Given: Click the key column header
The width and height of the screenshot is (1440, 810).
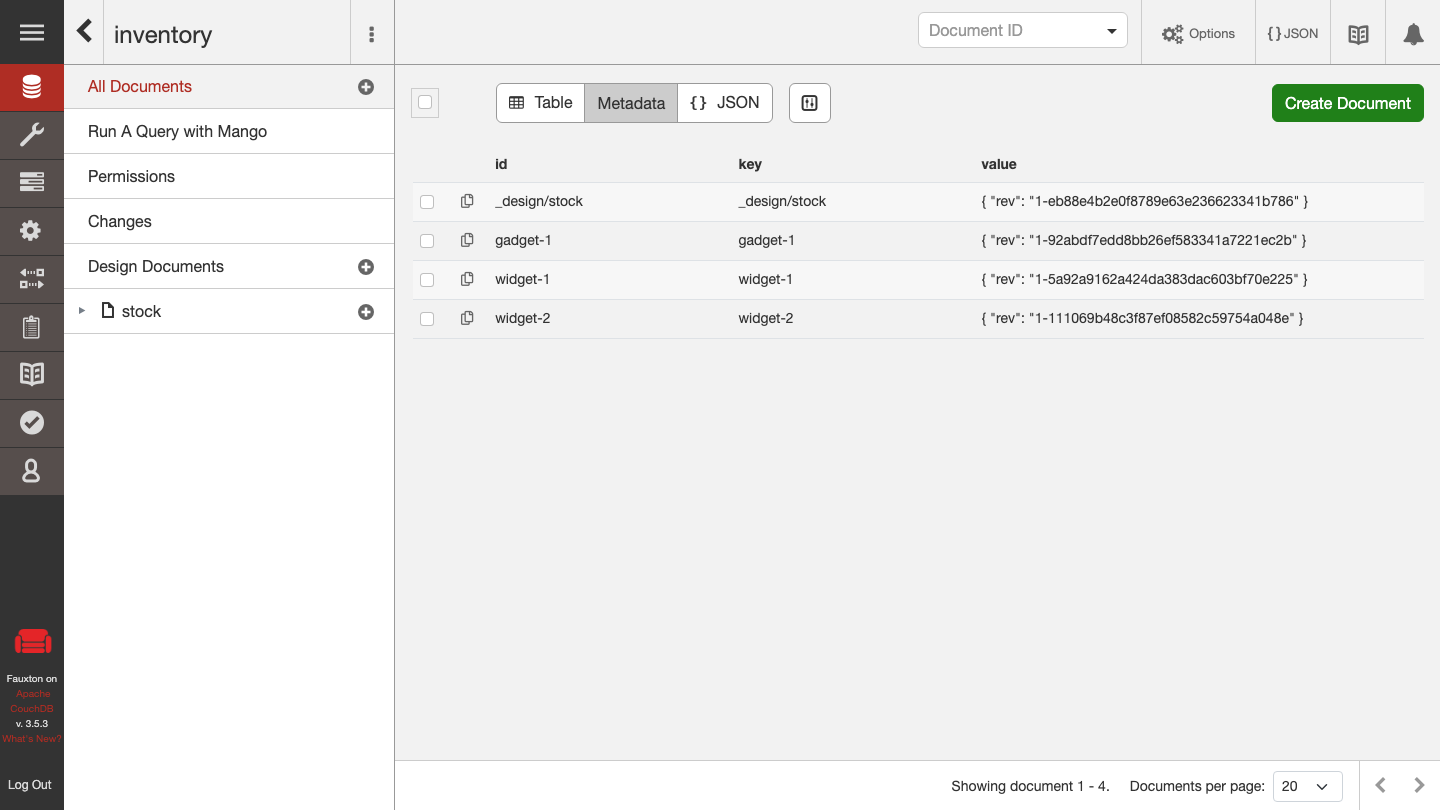Looking at the screenshot, I should click(750, 164).
